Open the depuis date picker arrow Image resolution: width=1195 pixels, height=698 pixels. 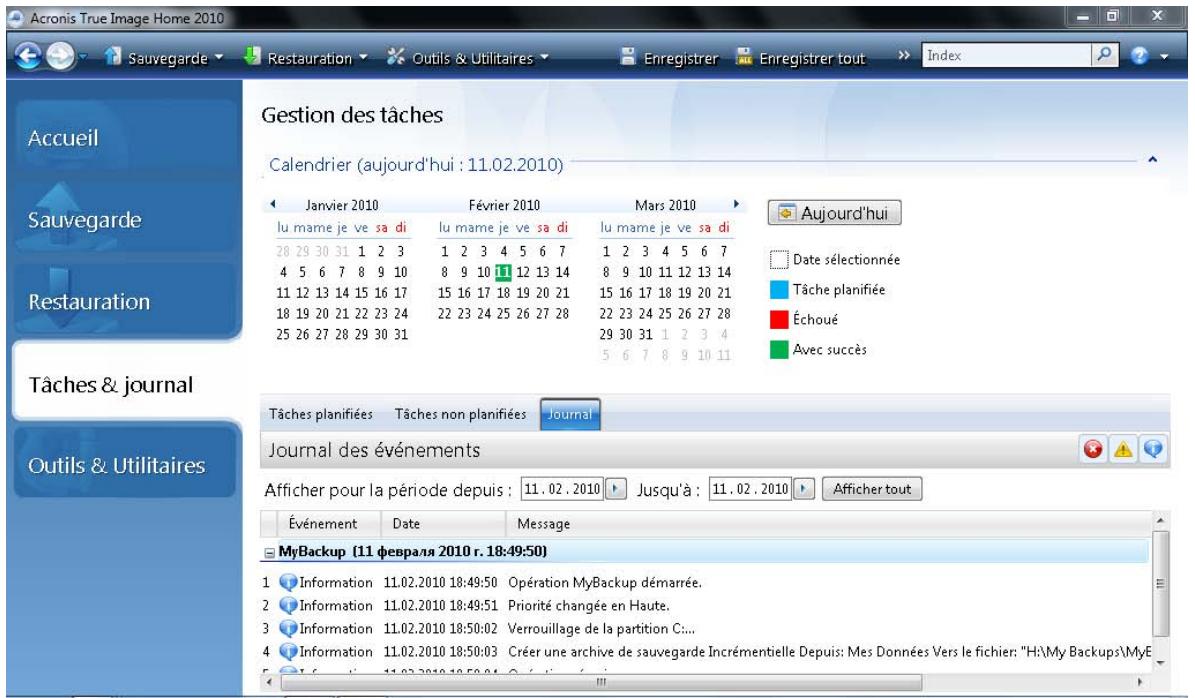[x=616, y=489]
